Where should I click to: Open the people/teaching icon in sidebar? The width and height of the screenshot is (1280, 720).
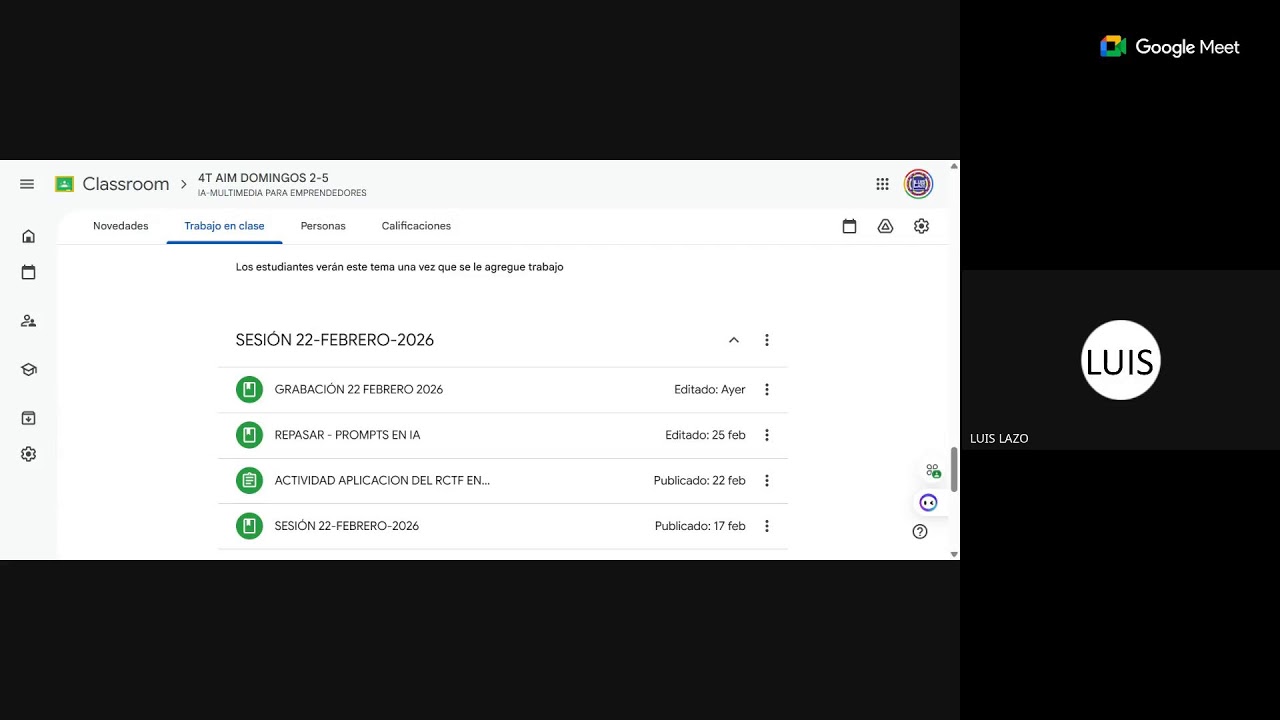28,321
